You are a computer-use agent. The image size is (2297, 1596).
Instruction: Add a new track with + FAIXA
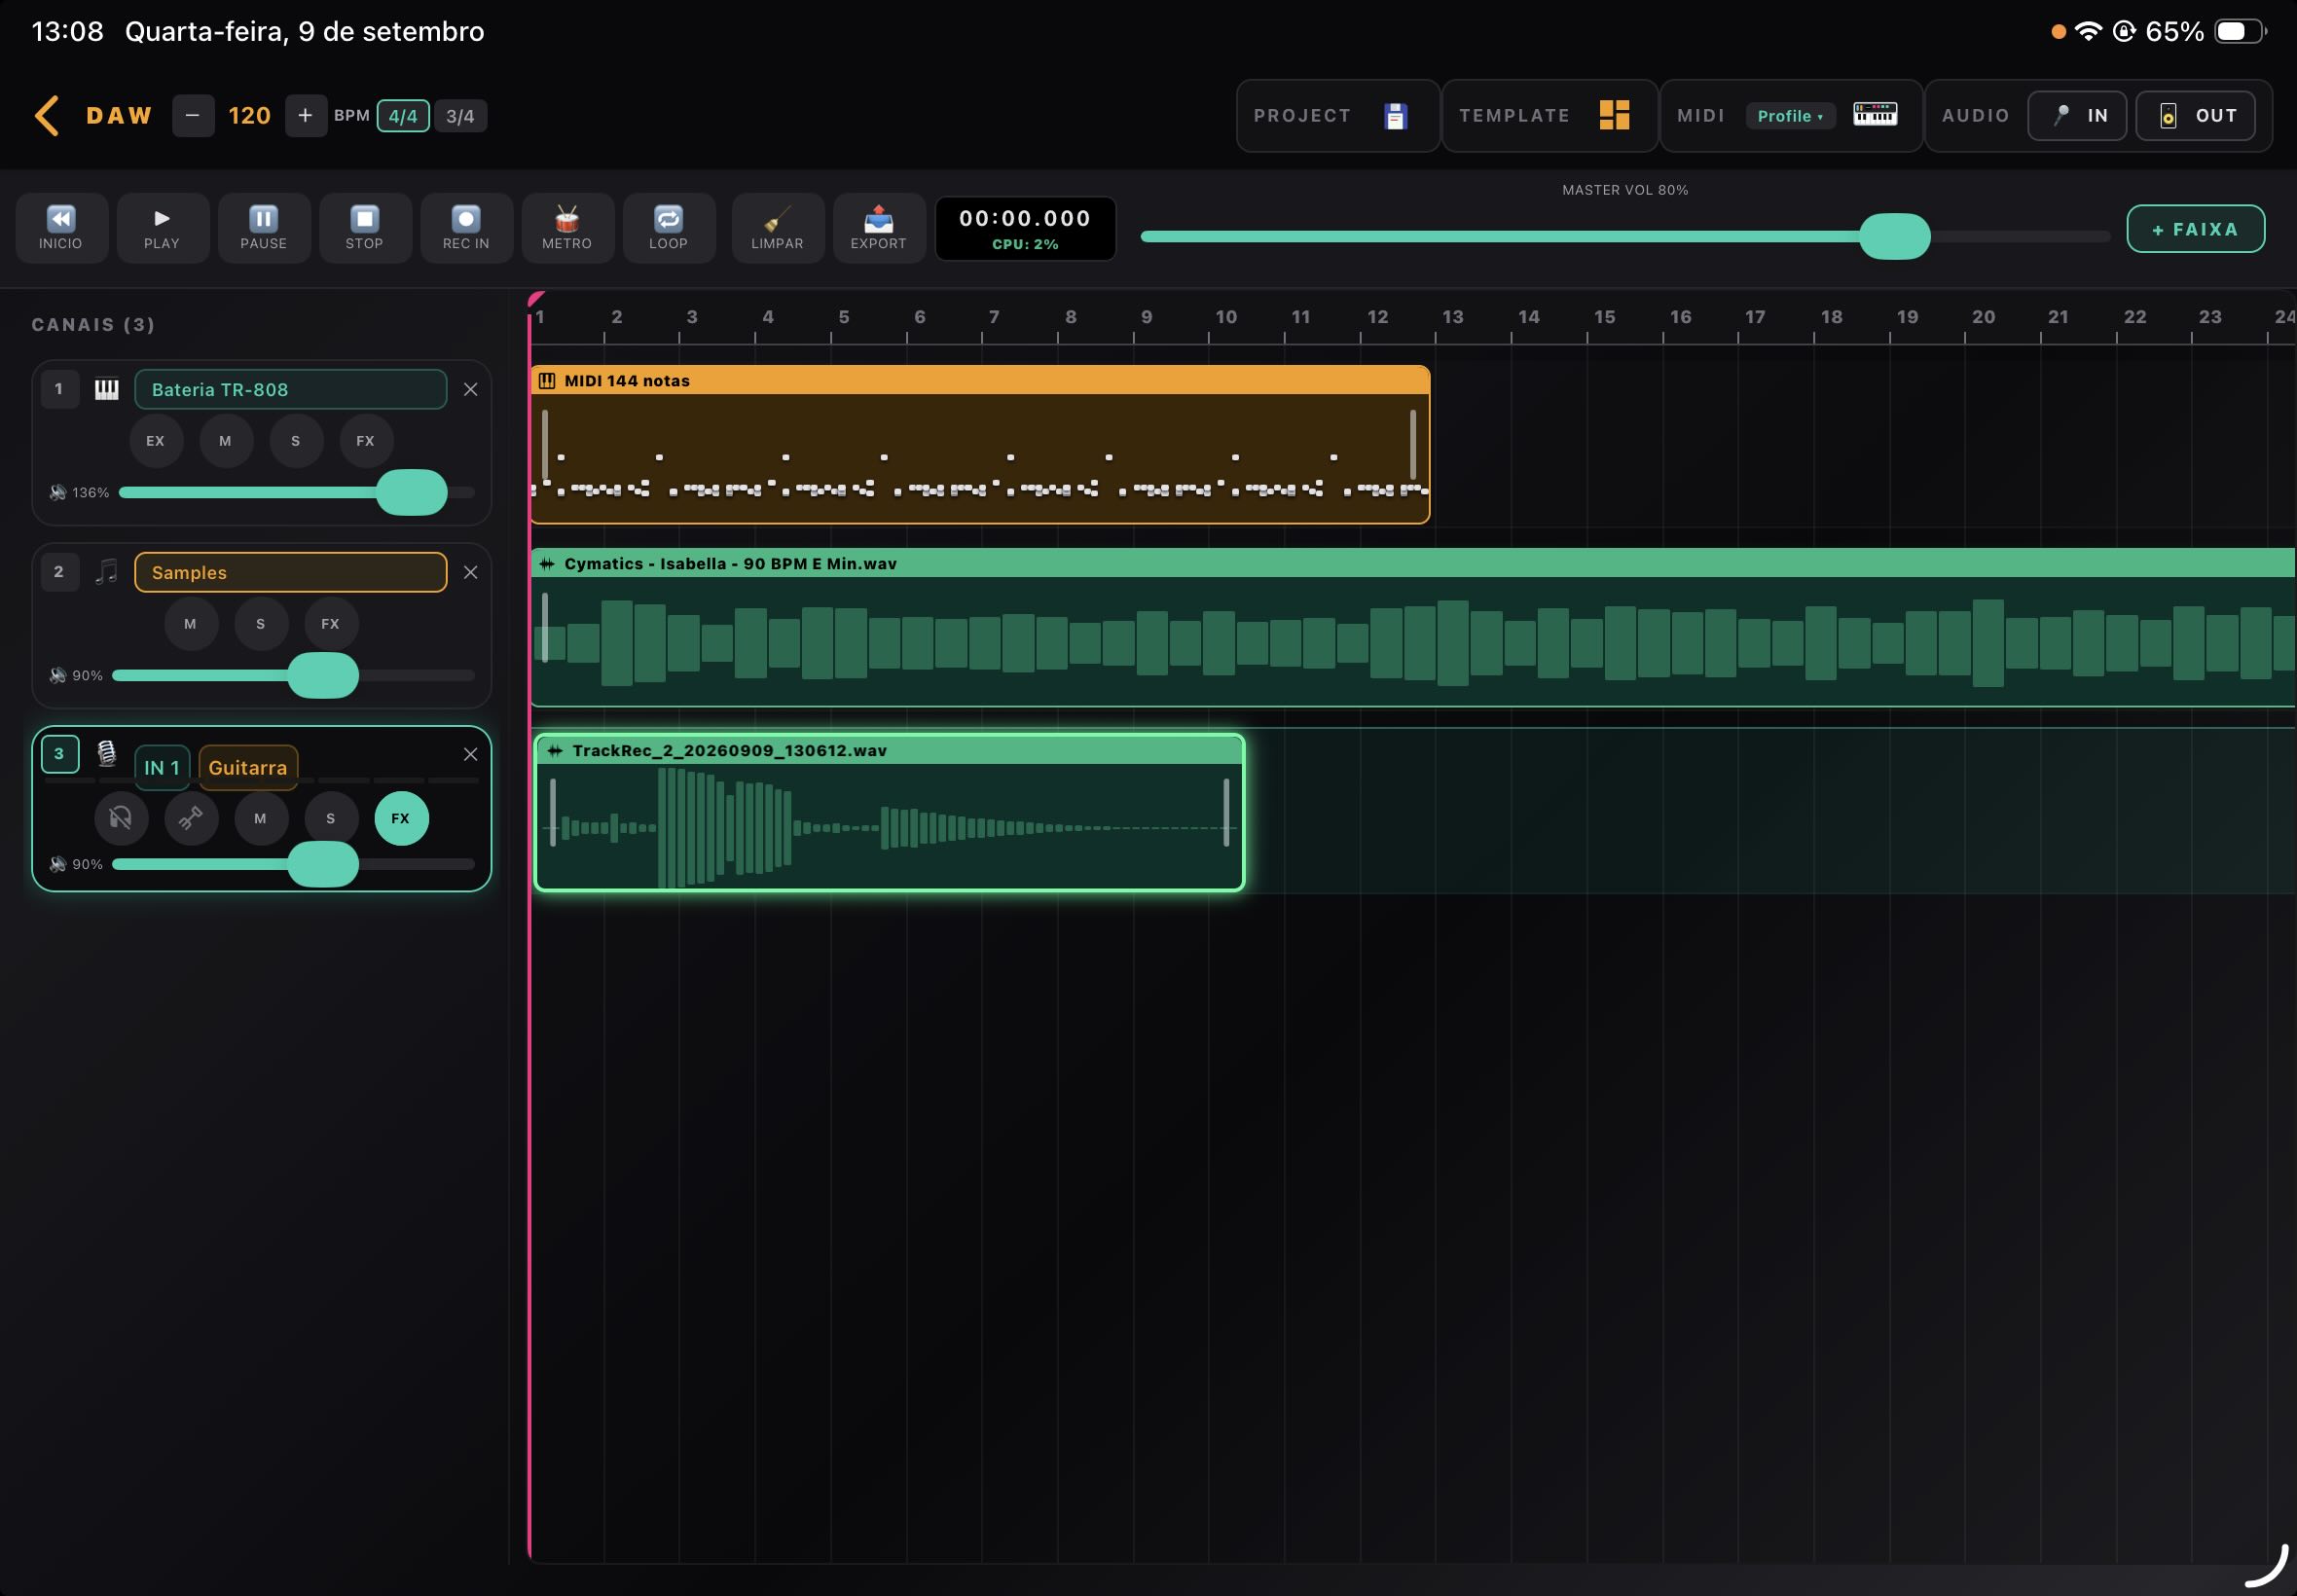click(x=2195, y=229)
